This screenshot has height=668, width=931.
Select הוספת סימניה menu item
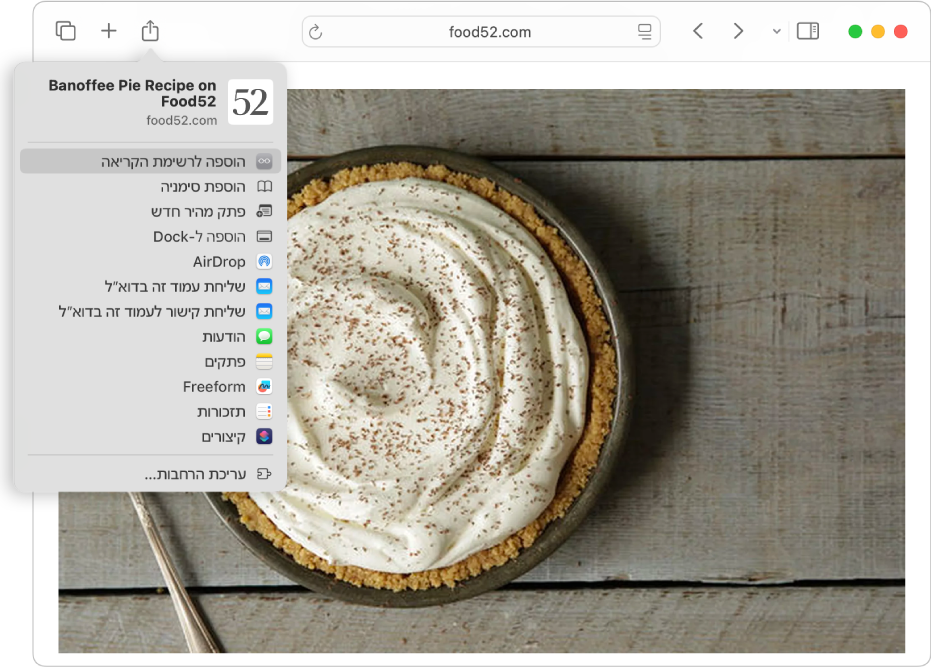point(150,186)
